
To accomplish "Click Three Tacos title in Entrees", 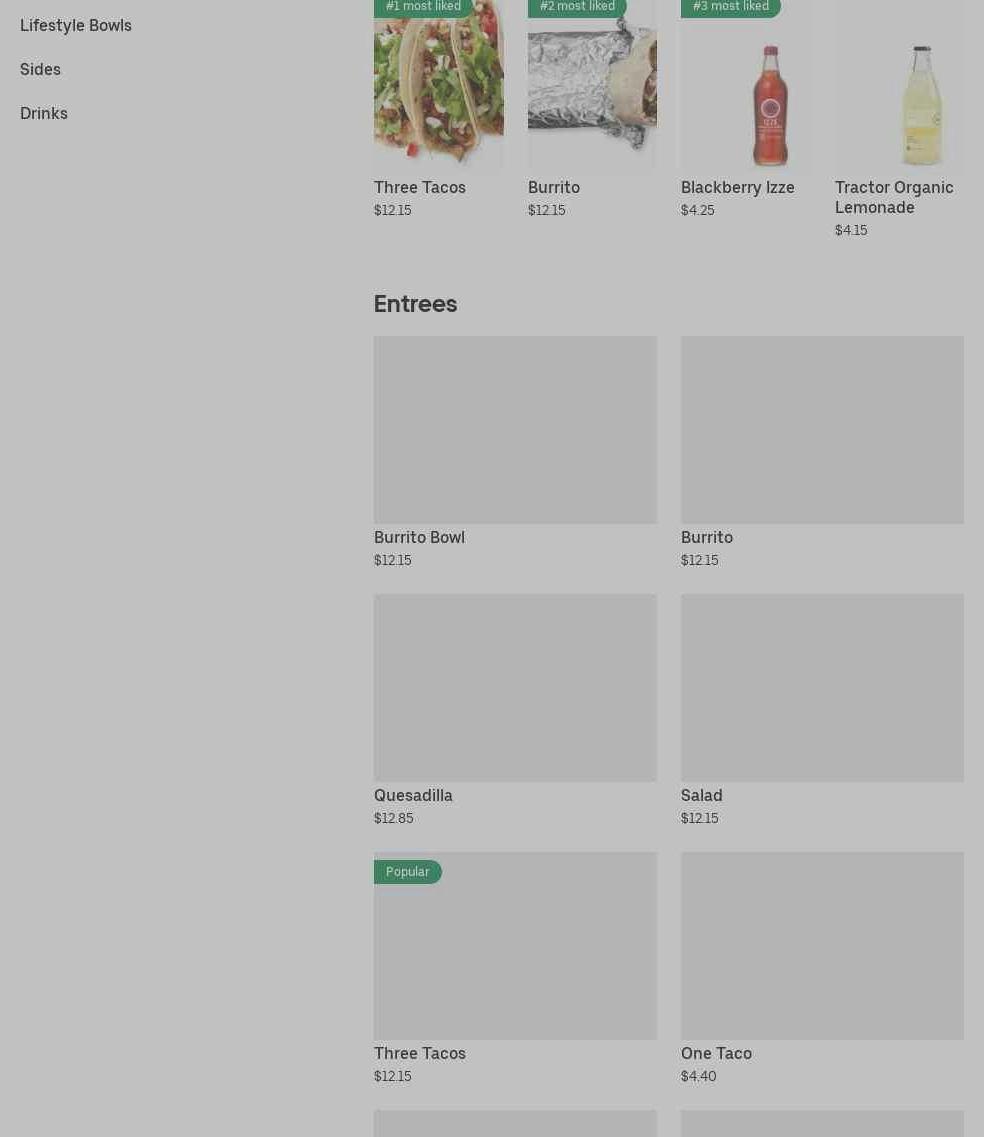I will [x=420, y=1054].
